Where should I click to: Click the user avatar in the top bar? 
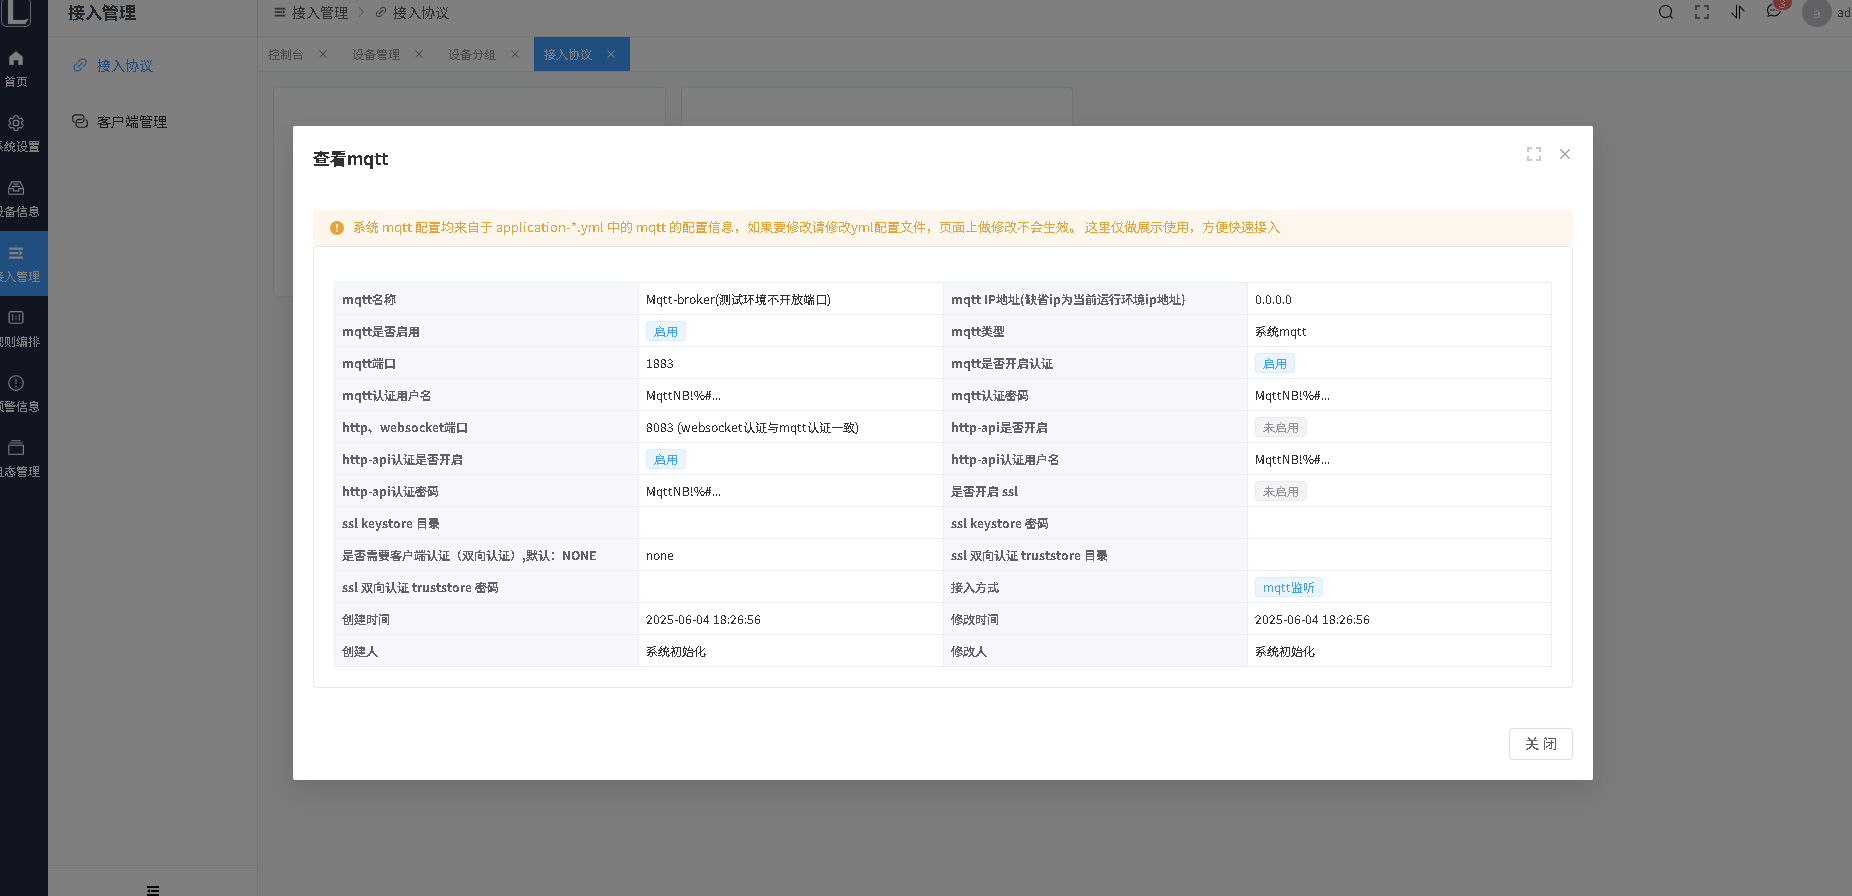coord(1816,13)
